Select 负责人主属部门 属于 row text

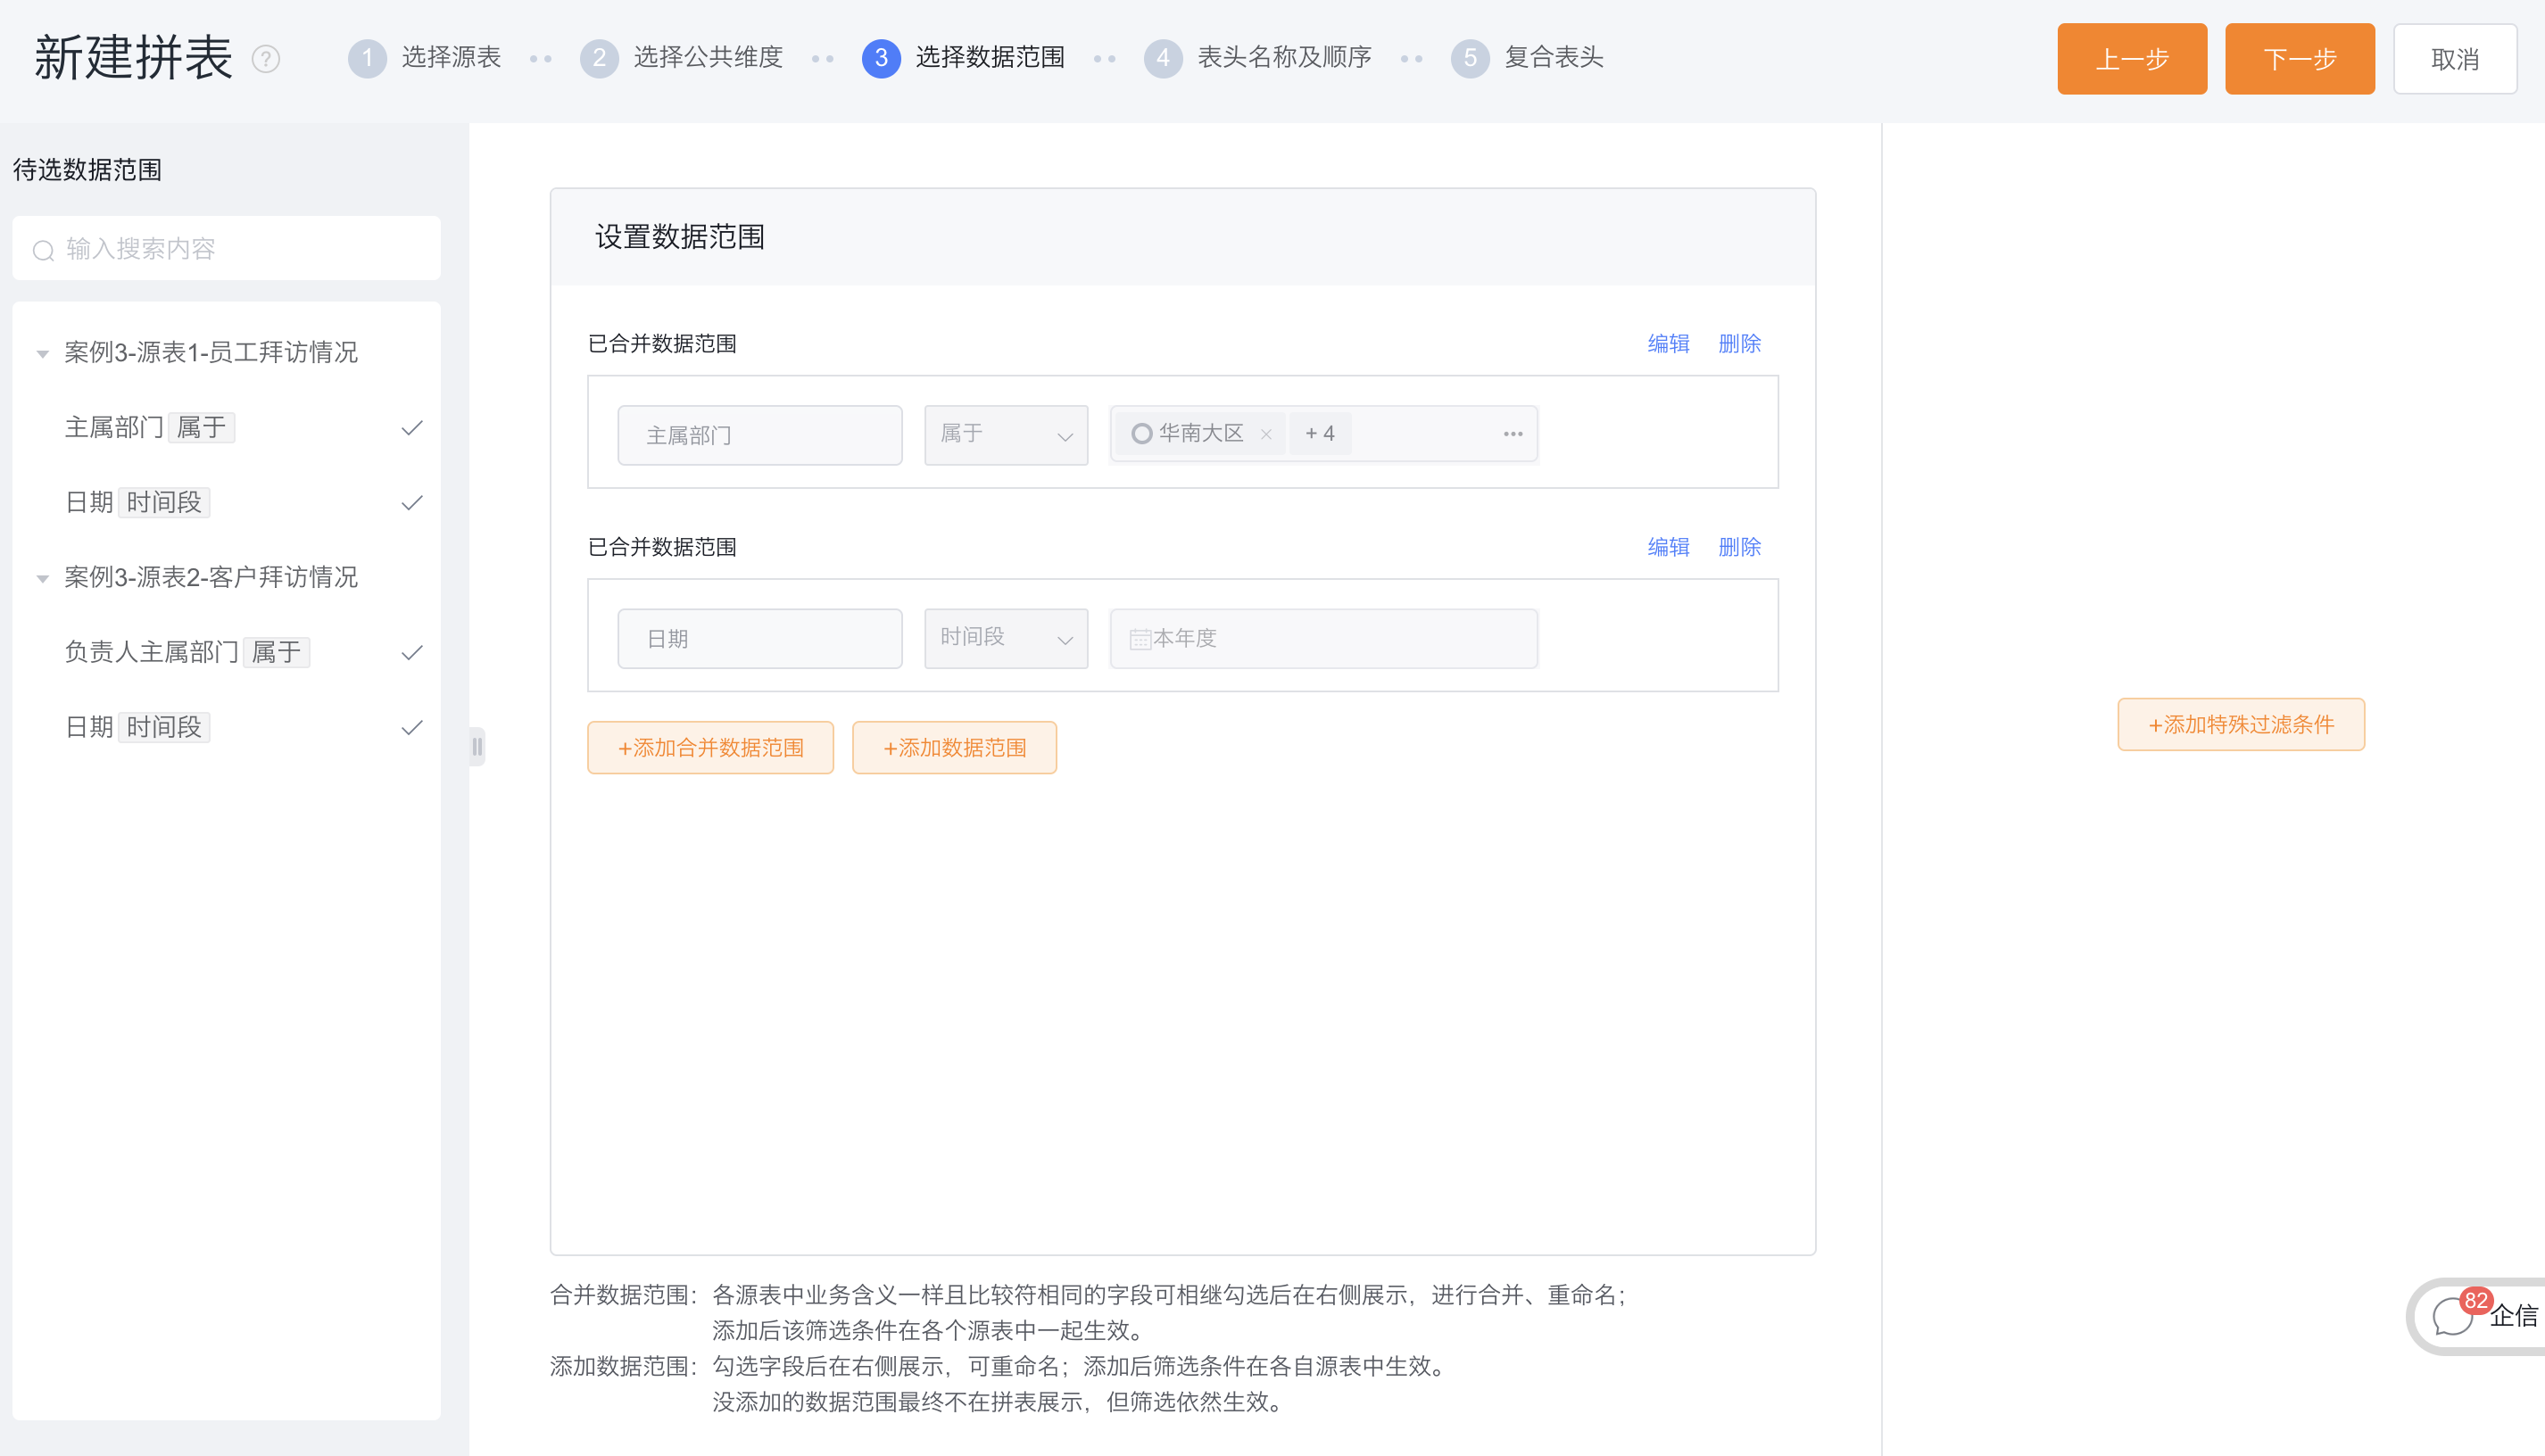[187, 653]
